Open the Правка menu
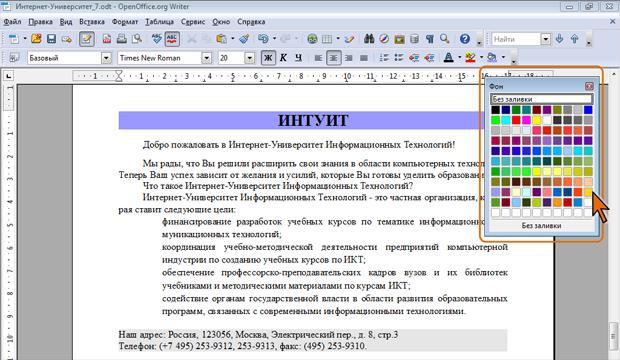The height and width of the screenshot is (360, 620). point(40,22)
